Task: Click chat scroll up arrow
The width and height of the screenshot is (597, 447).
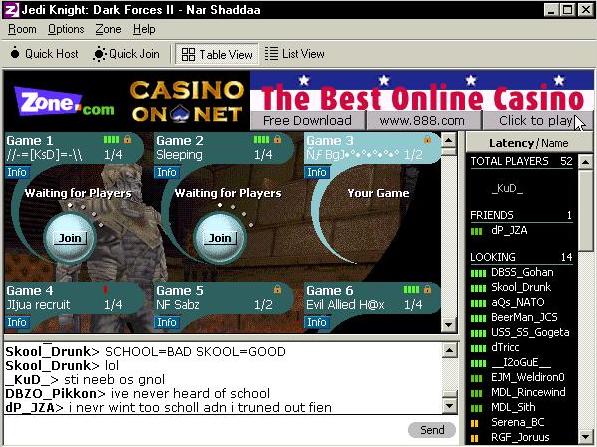Action: (x=449, y=350)
